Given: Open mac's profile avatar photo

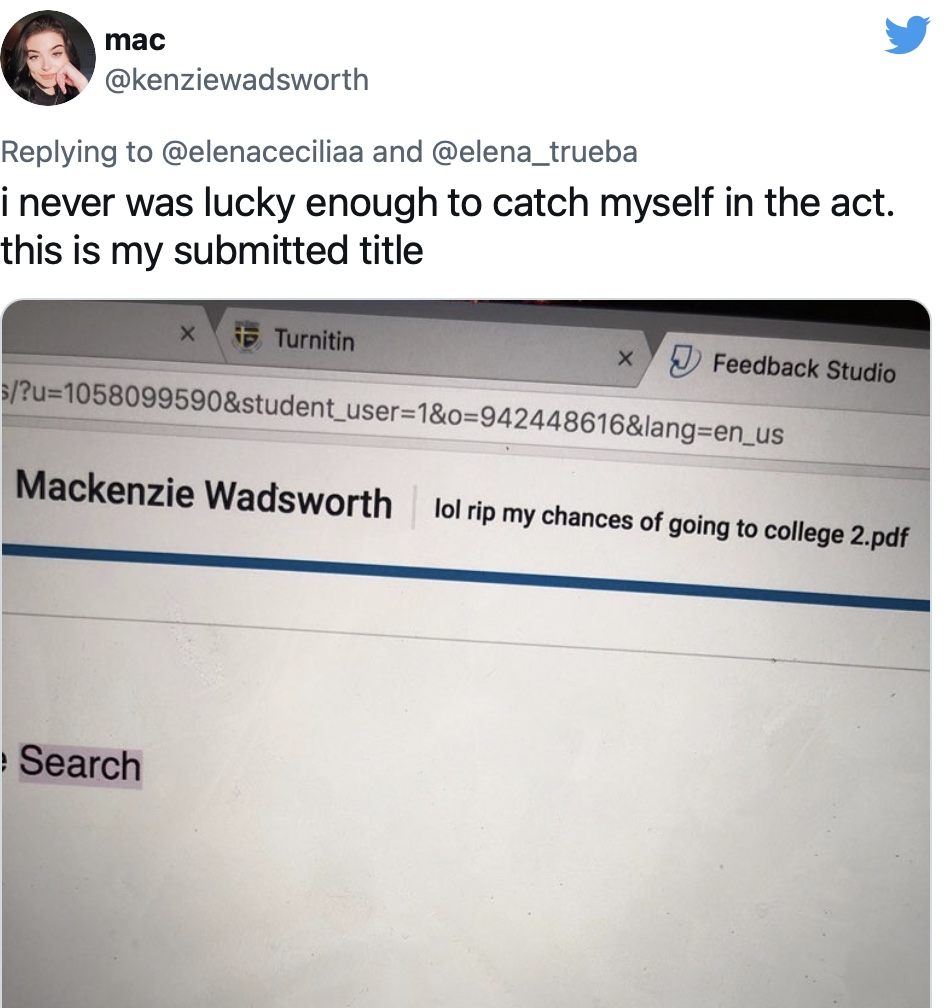Looking at the screenshot, I should [48, 58].
